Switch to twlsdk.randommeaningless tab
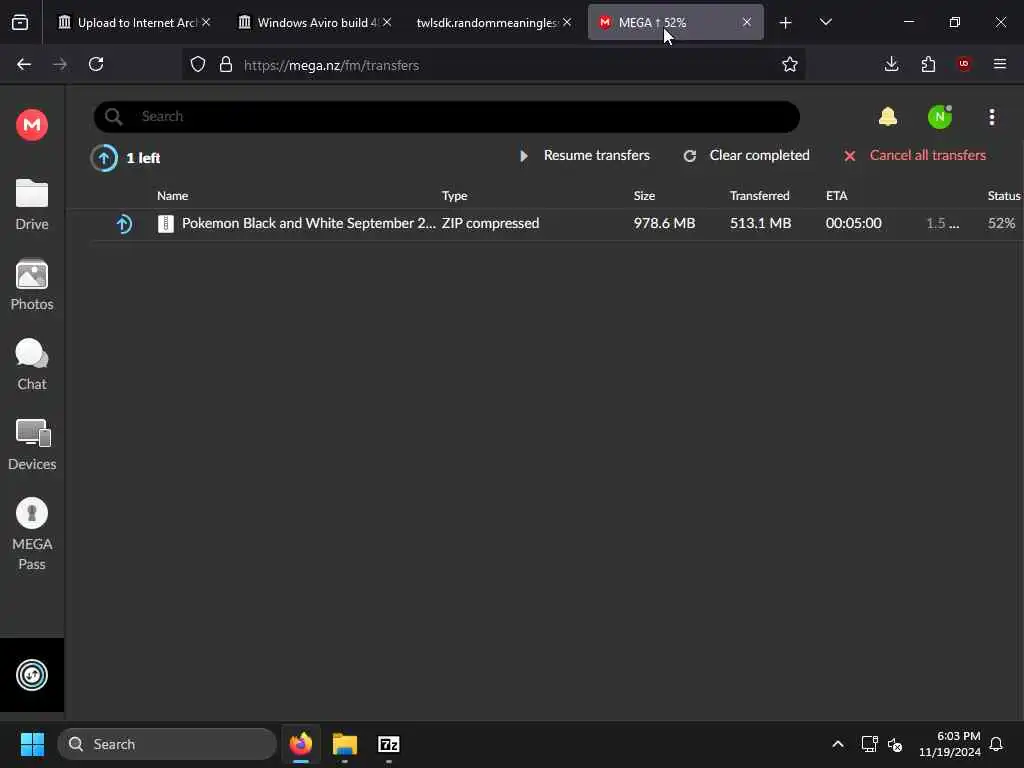This screenshot has width=1024, height=768. (487, 23)
